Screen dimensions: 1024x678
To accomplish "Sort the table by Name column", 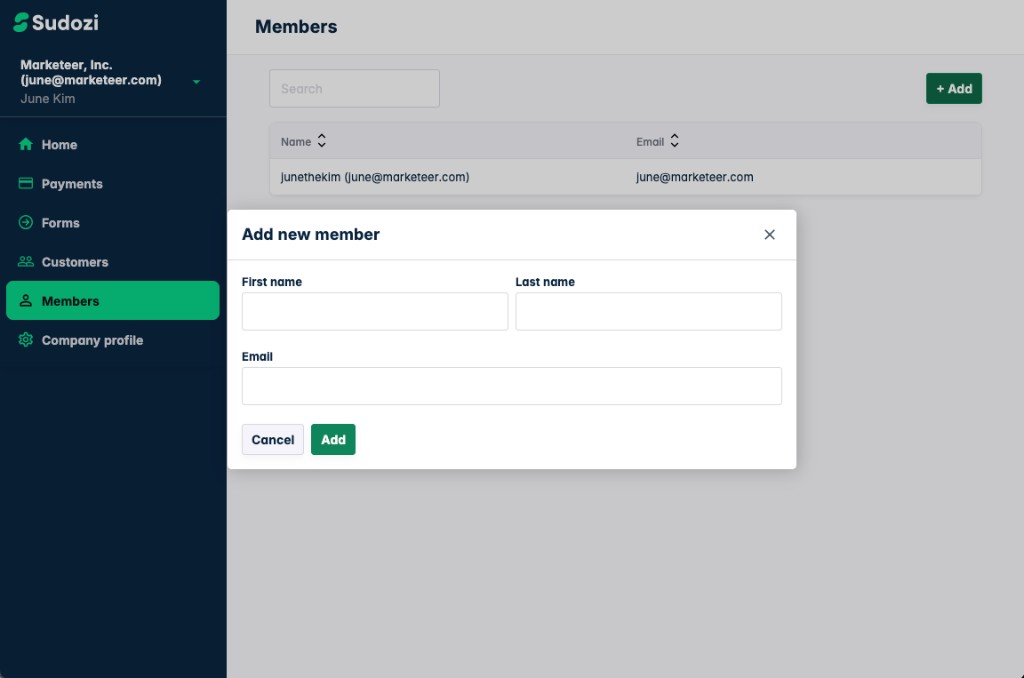I will [x=320, y=141].
